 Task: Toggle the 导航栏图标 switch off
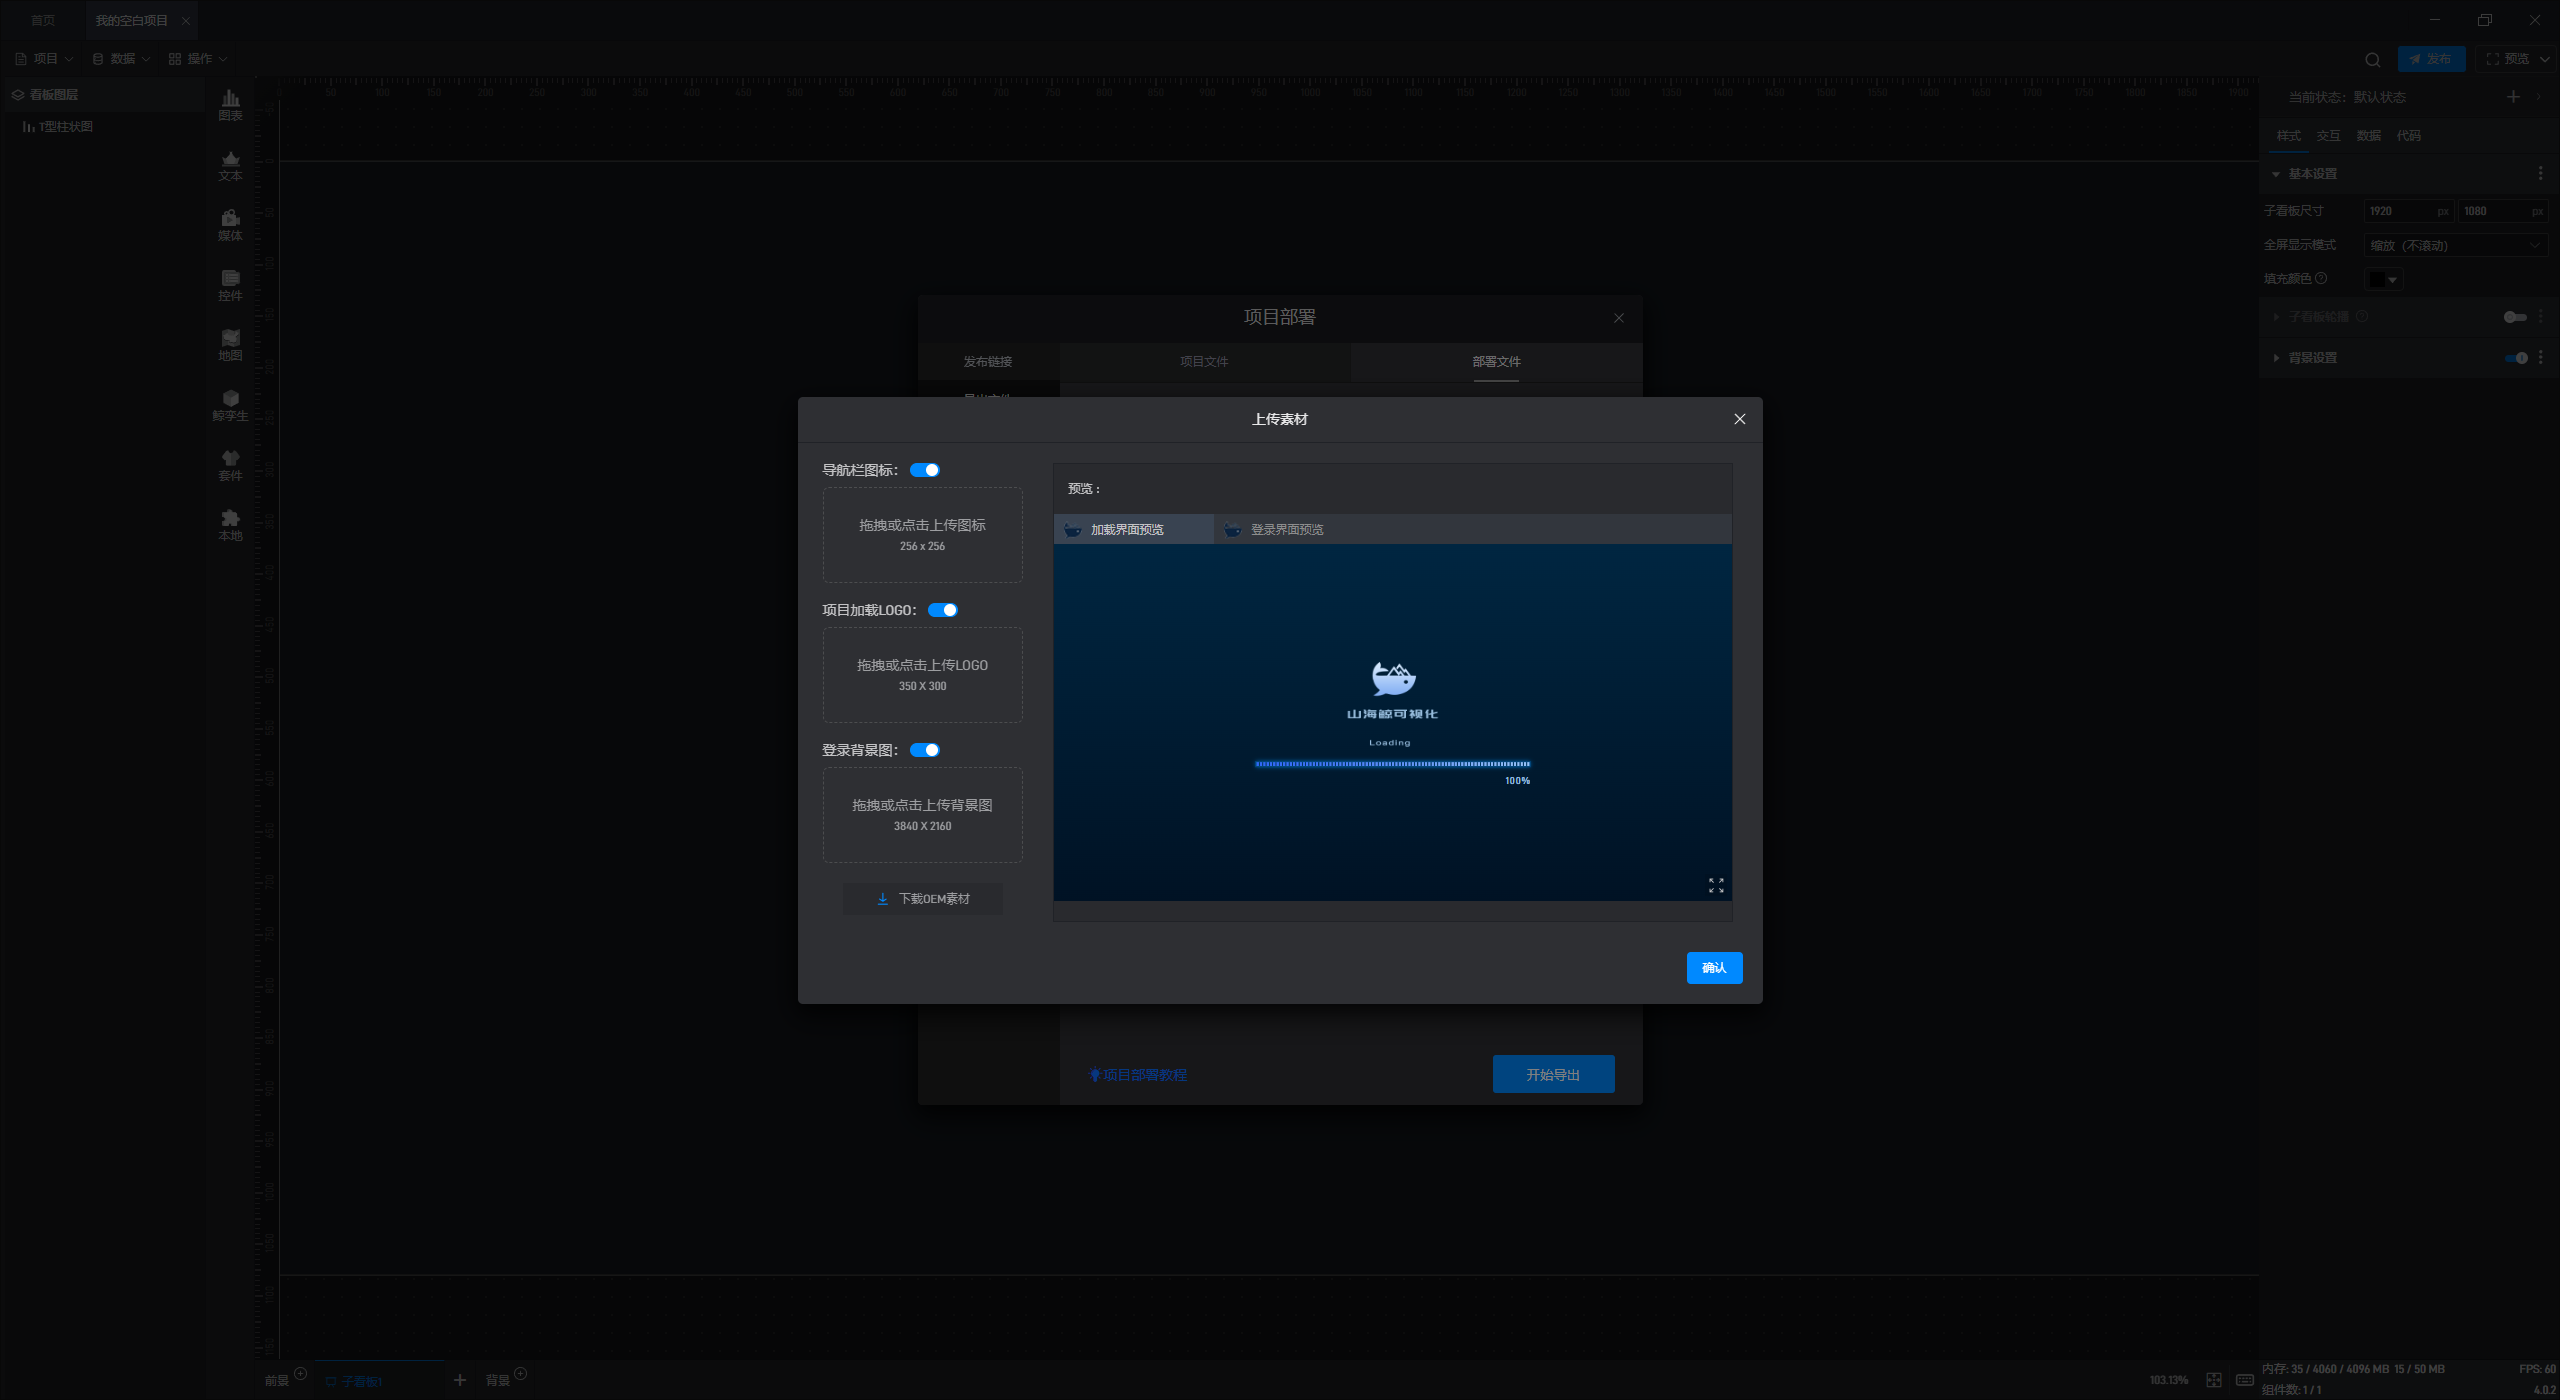click(x=925, y=470)
